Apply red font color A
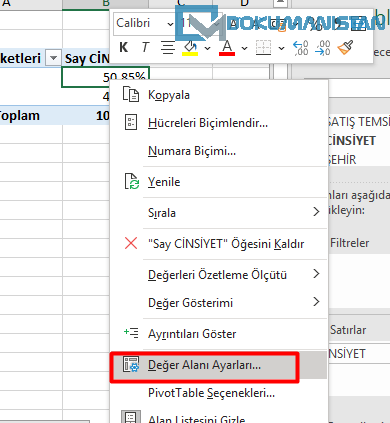Image resolution: width=390 pixels, height=423 pixels. (x=227, y=48)
